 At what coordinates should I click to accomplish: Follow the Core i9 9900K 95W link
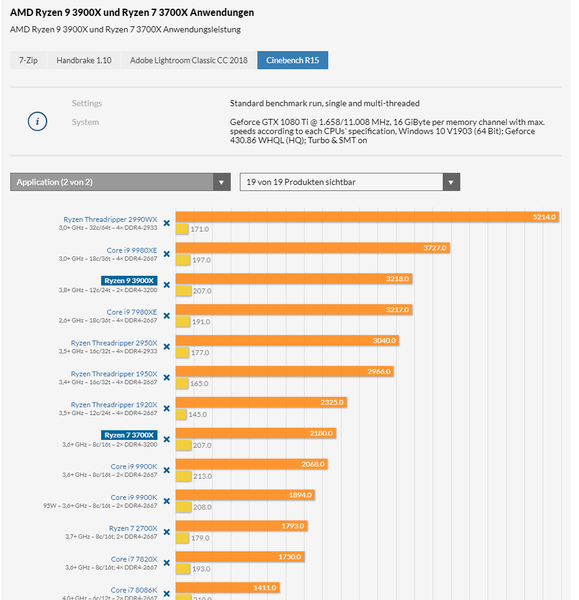(x=134, y=497)
